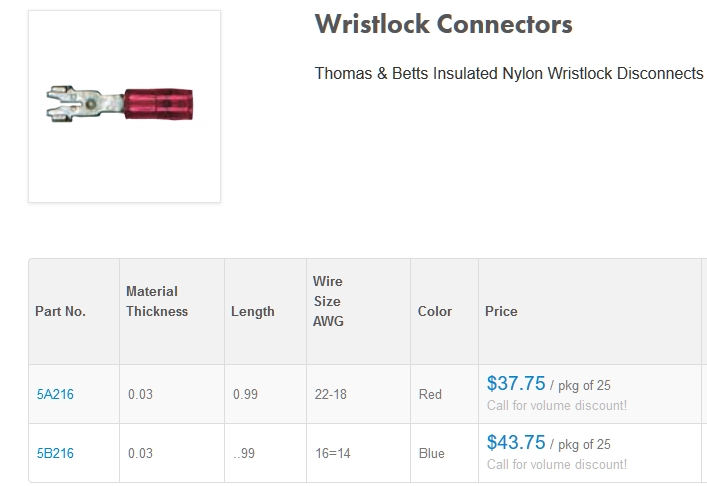Viewport: 707px width, 486px height.
Task: Click the 22-18 wire size cell
Action: [x=331, y=394]
